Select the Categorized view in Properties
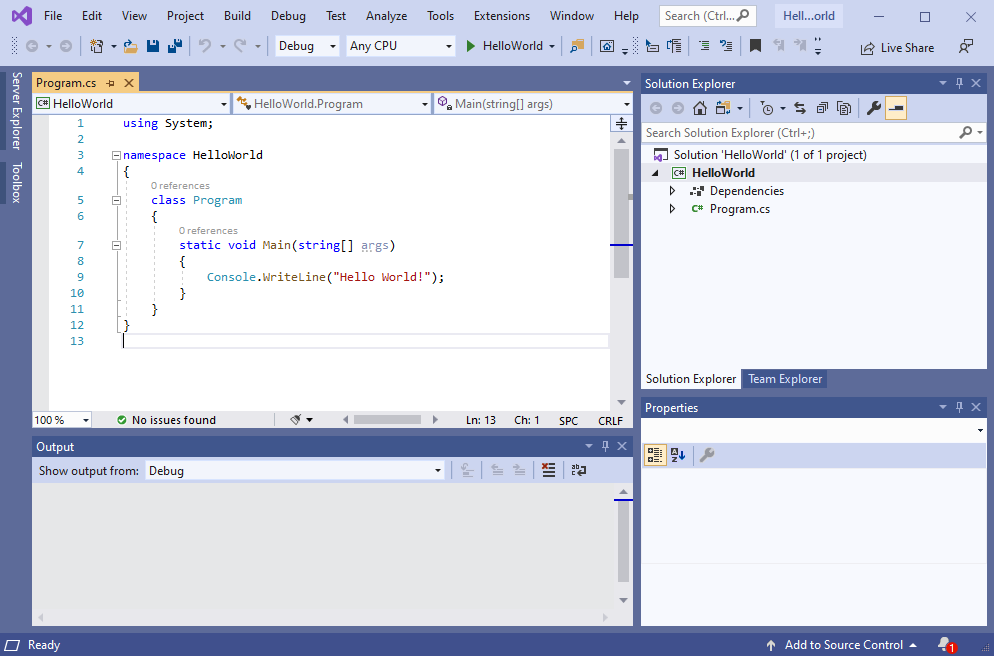The image size is (994, 656). [655, 454]
